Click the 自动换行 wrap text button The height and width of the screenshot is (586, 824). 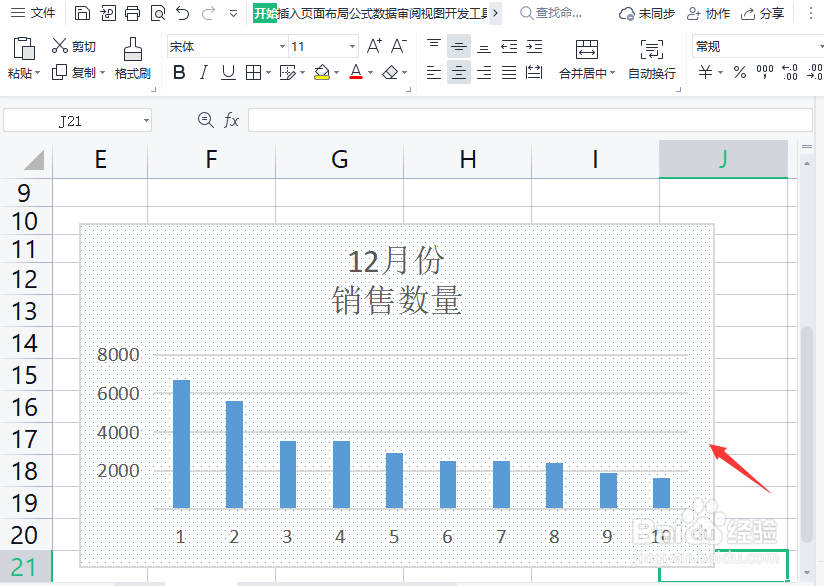(x=652, y=59)
